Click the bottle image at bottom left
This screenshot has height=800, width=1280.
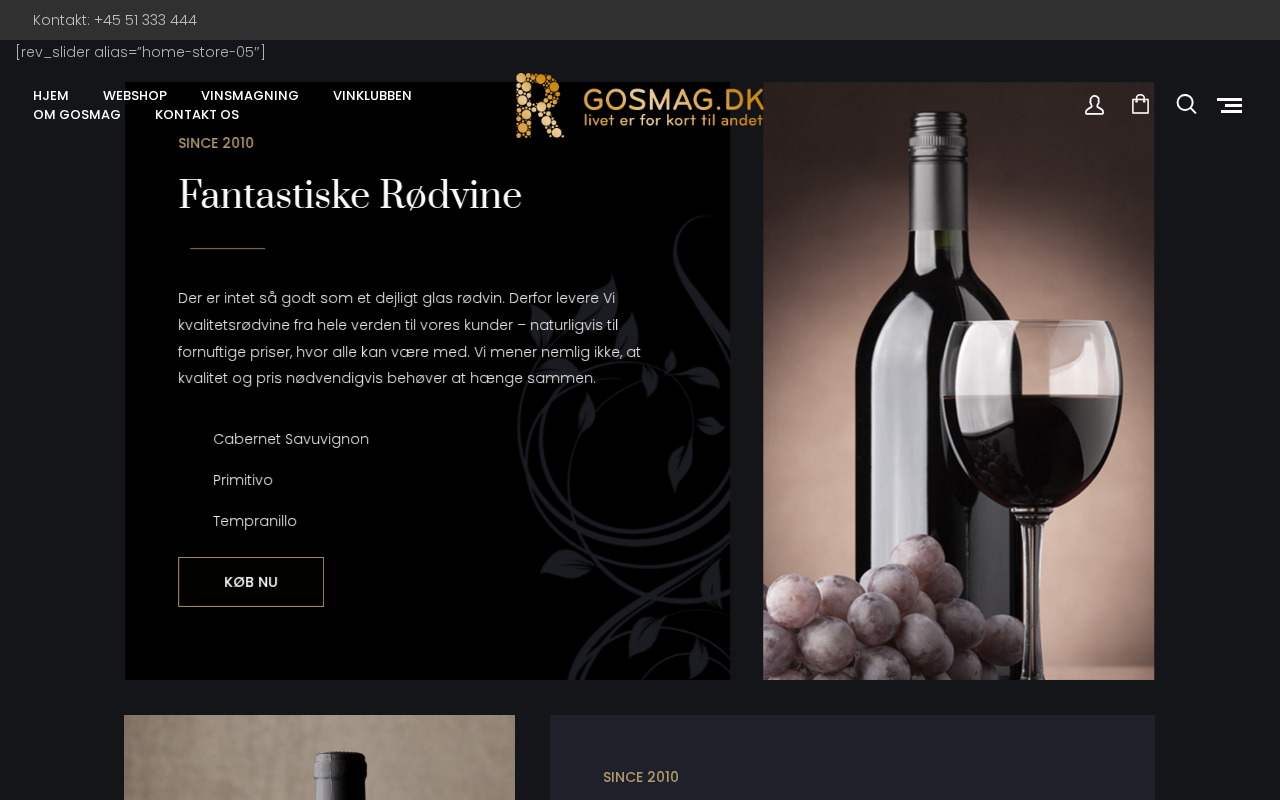click(319, 757)
